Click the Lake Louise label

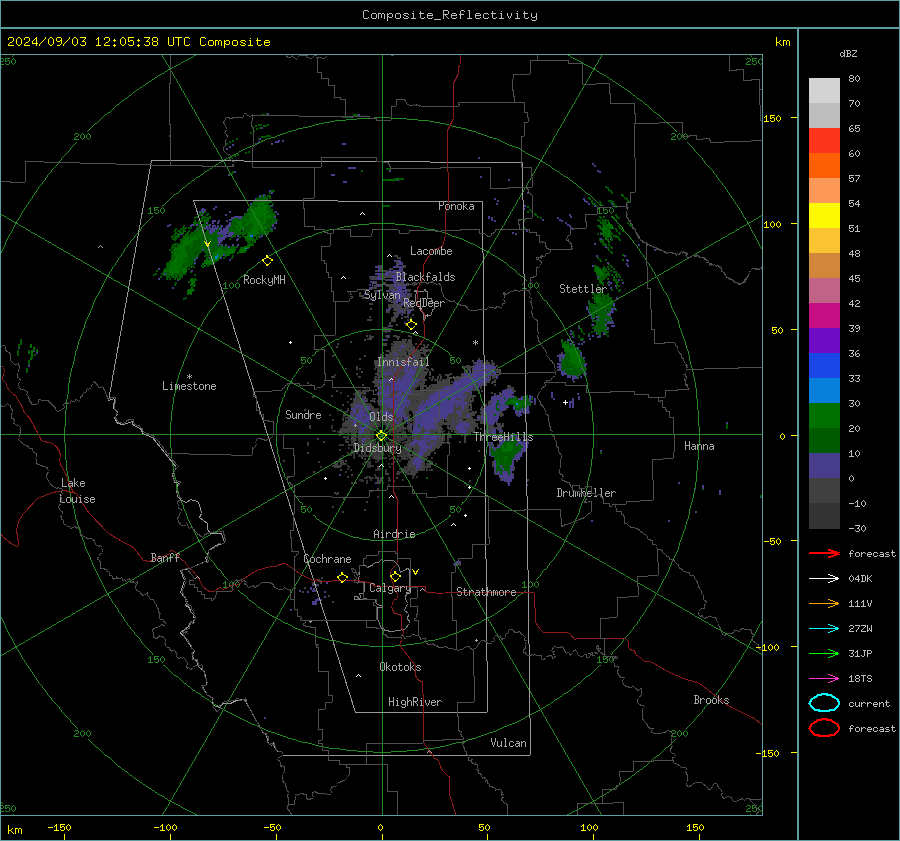pos(77,491)
